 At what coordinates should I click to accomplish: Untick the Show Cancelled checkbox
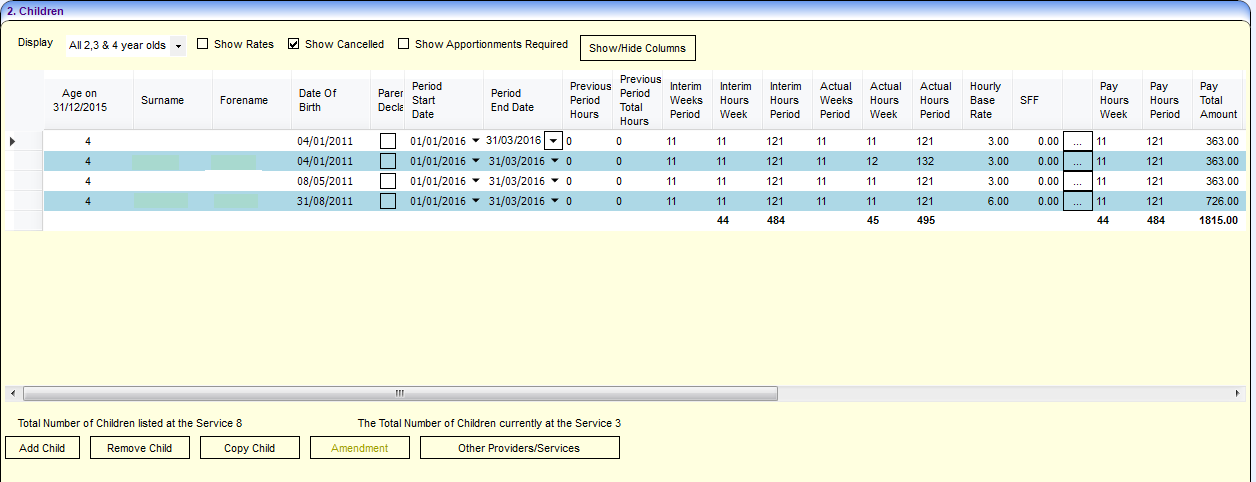294,44
